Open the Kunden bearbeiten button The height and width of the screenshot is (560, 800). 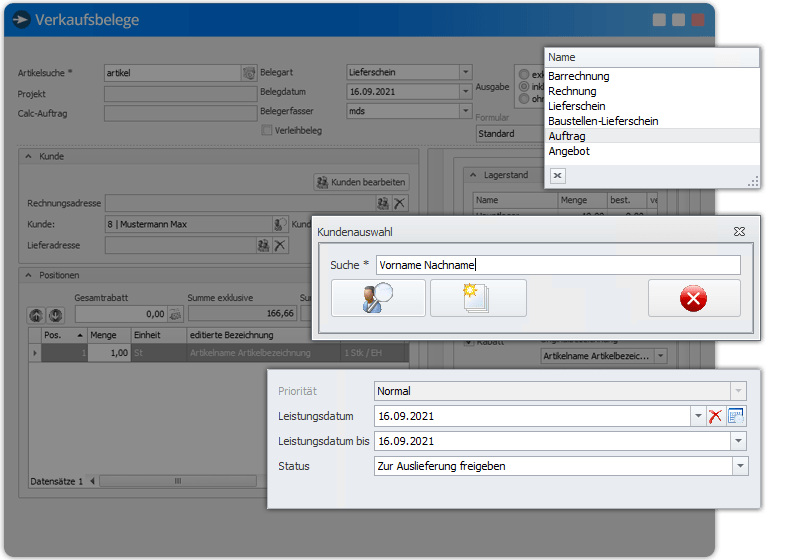(361, 182)
